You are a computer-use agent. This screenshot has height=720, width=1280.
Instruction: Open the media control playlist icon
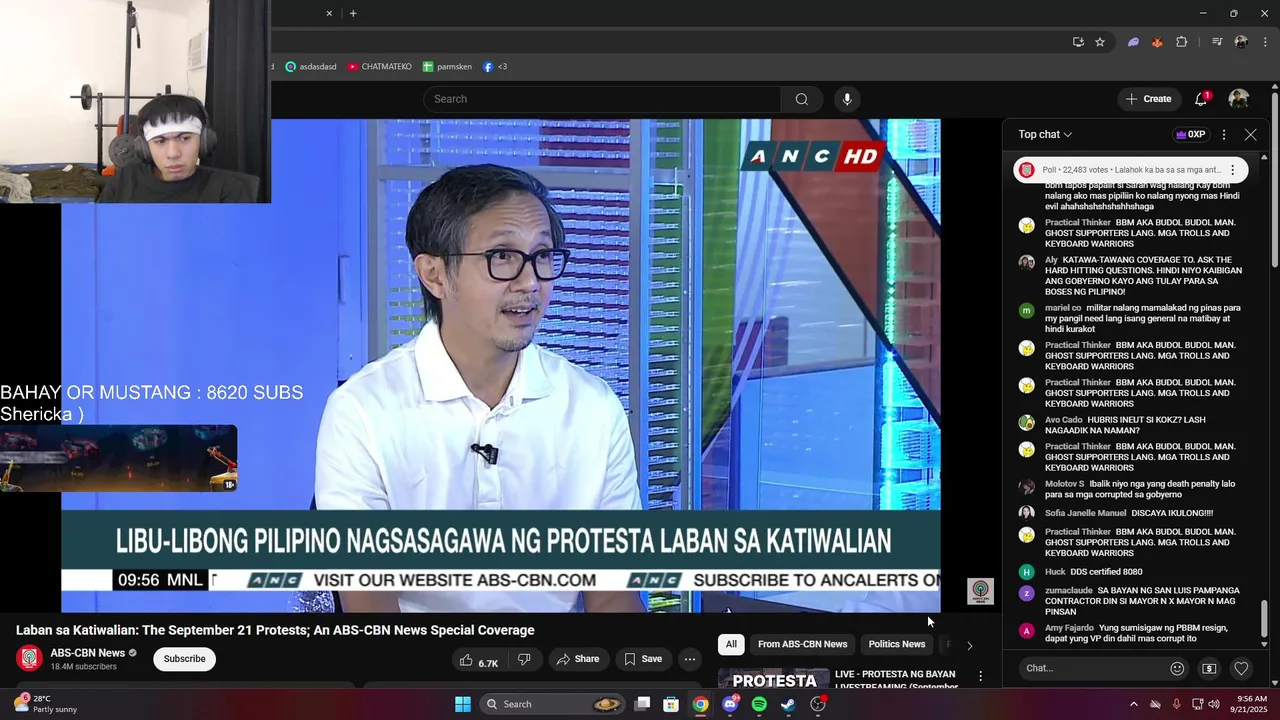click(x=1217, y=42)
